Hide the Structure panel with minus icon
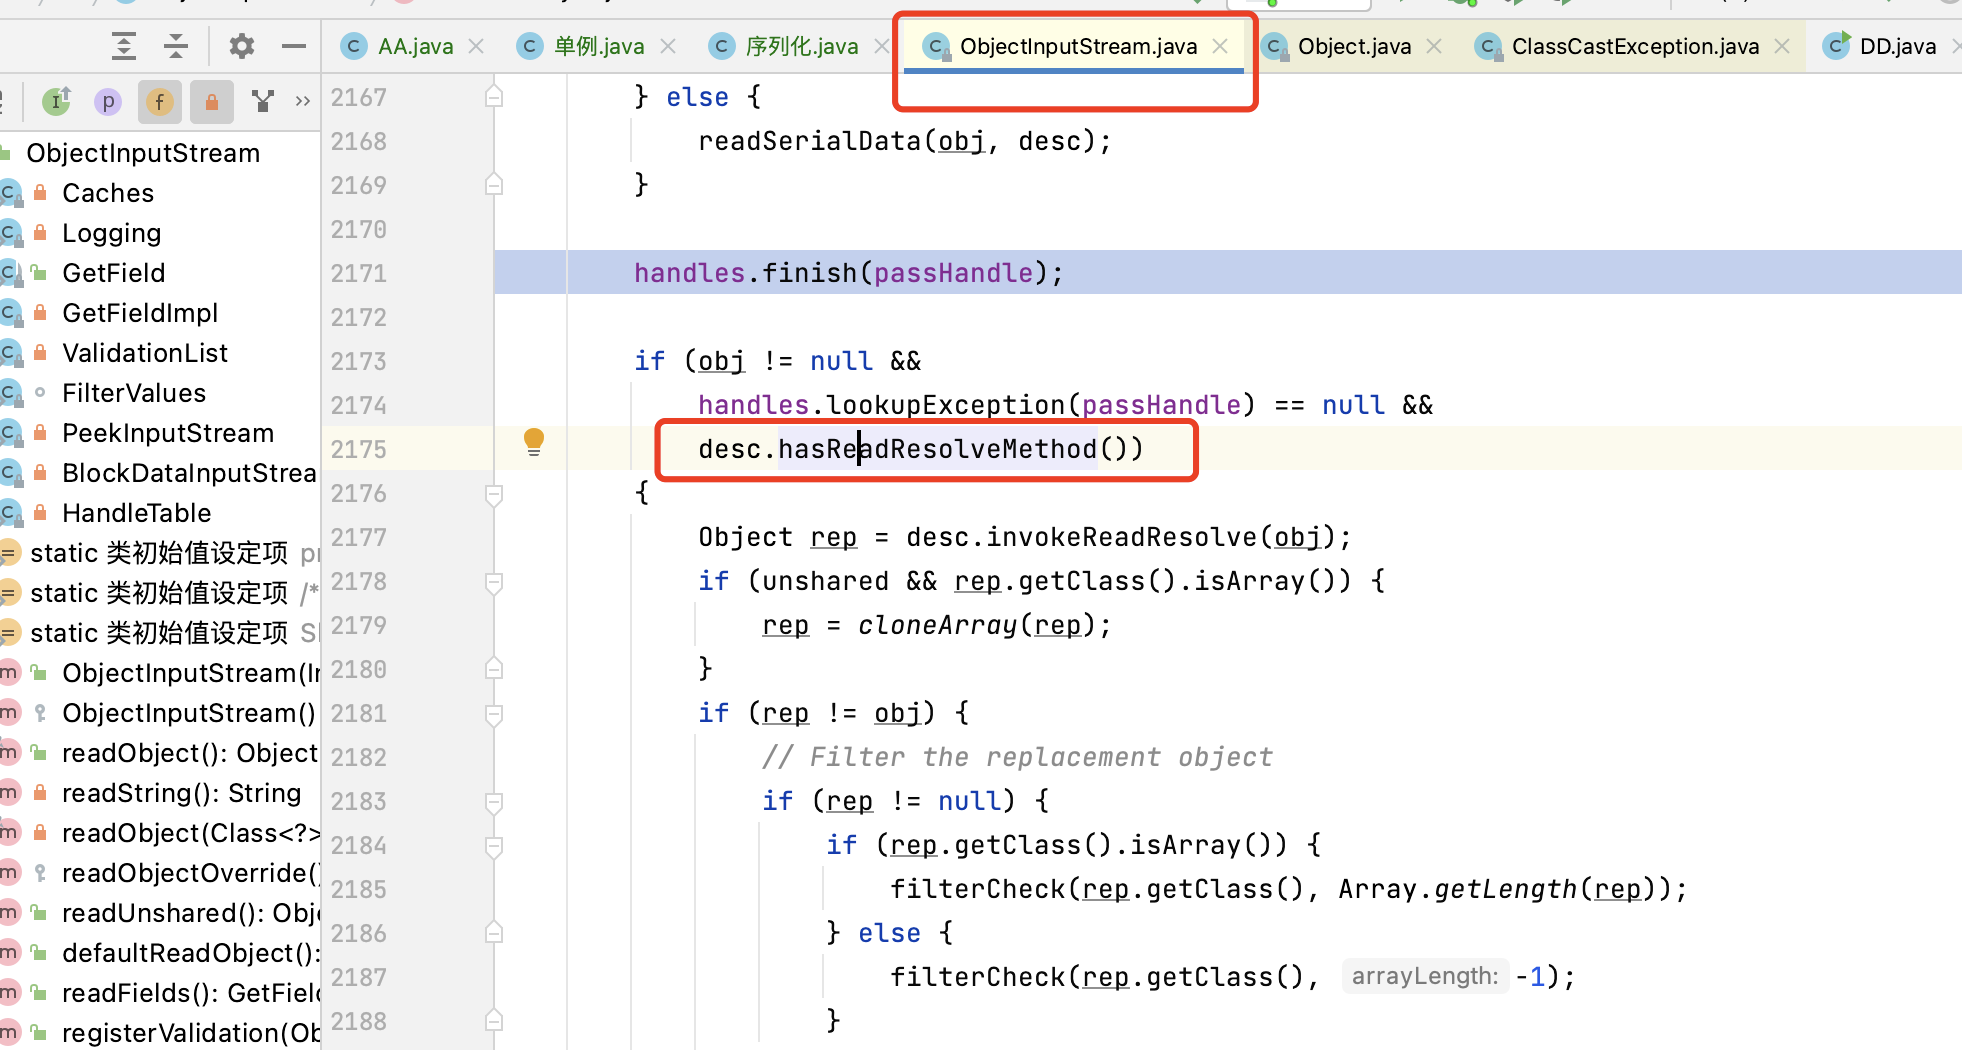Image resolution: width=1962 pixels, height=1050 pixels. tap(293, 46)
